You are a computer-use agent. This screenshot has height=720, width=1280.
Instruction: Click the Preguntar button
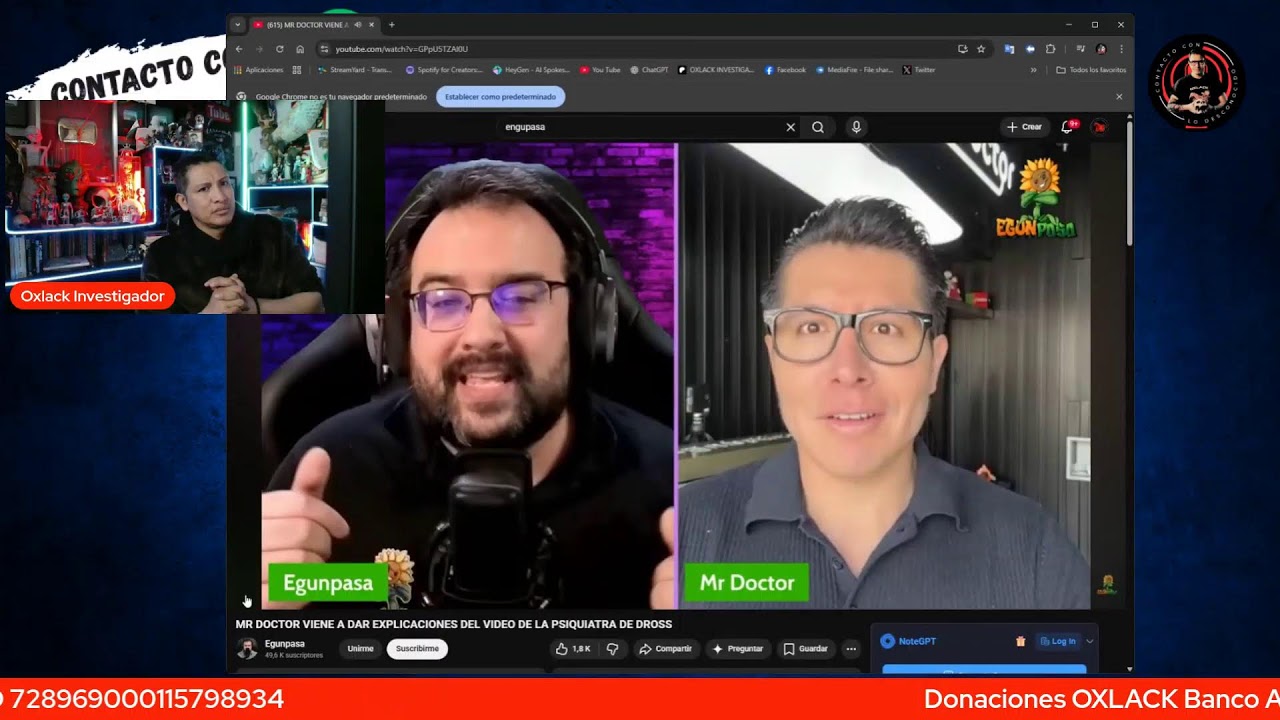click(x=737, y=649)
